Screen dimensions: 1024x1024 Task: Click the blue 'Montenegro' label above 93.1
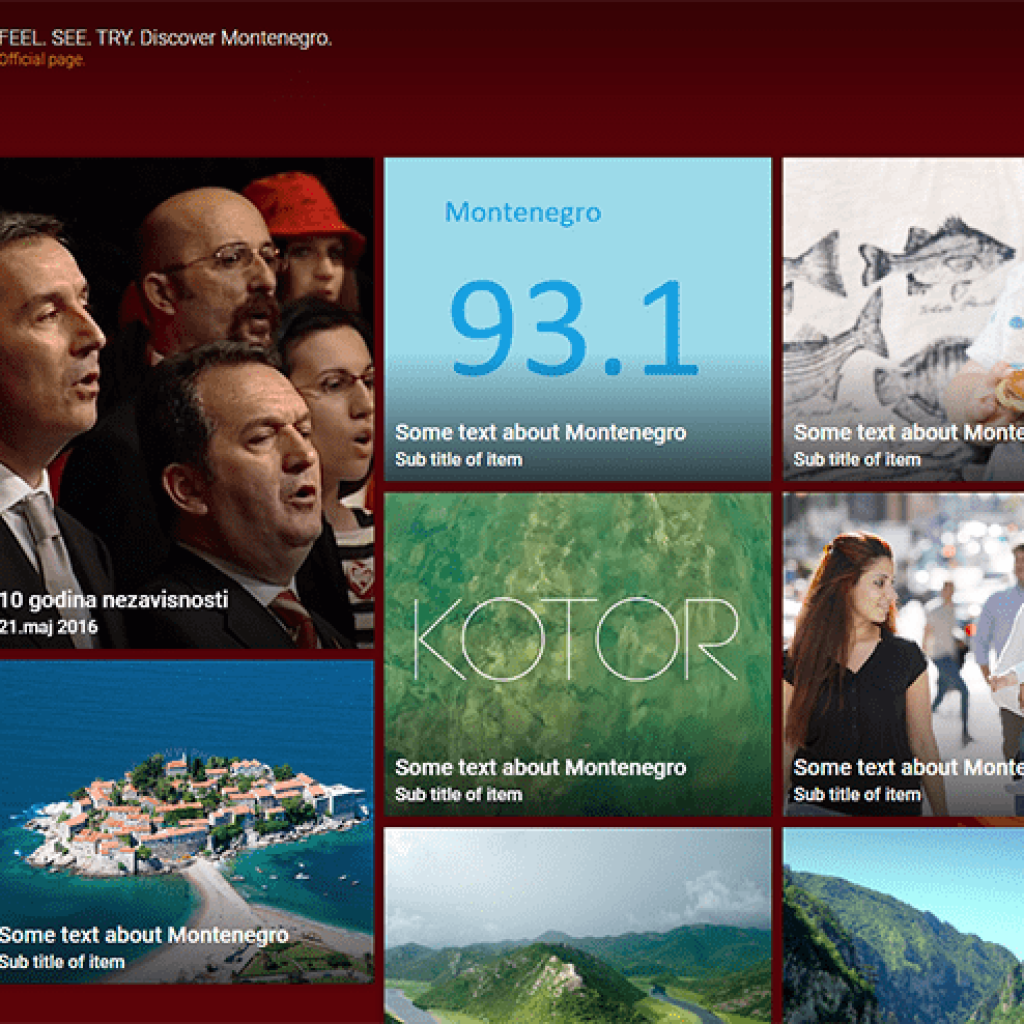tap(522, 213)
